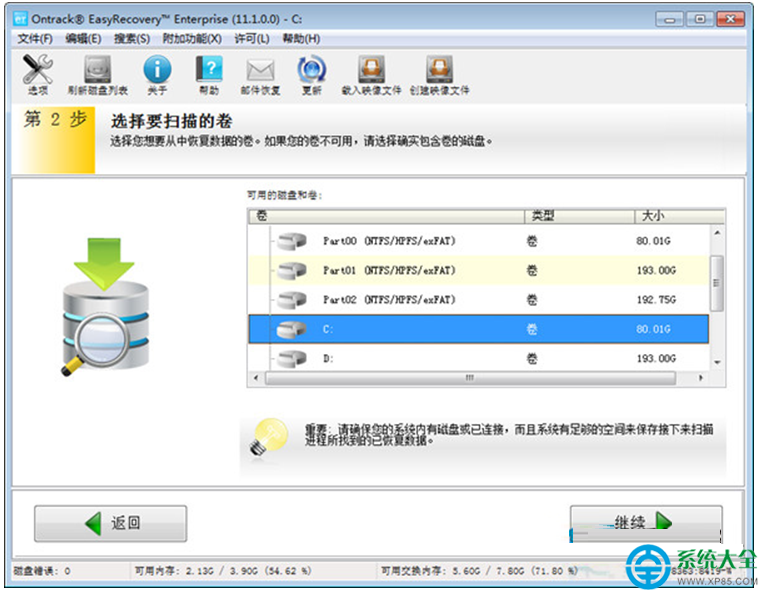Viewport: 760px width, 592px height.
Task: Click the C: volume disk icon
Action: (x=292, y=329)
